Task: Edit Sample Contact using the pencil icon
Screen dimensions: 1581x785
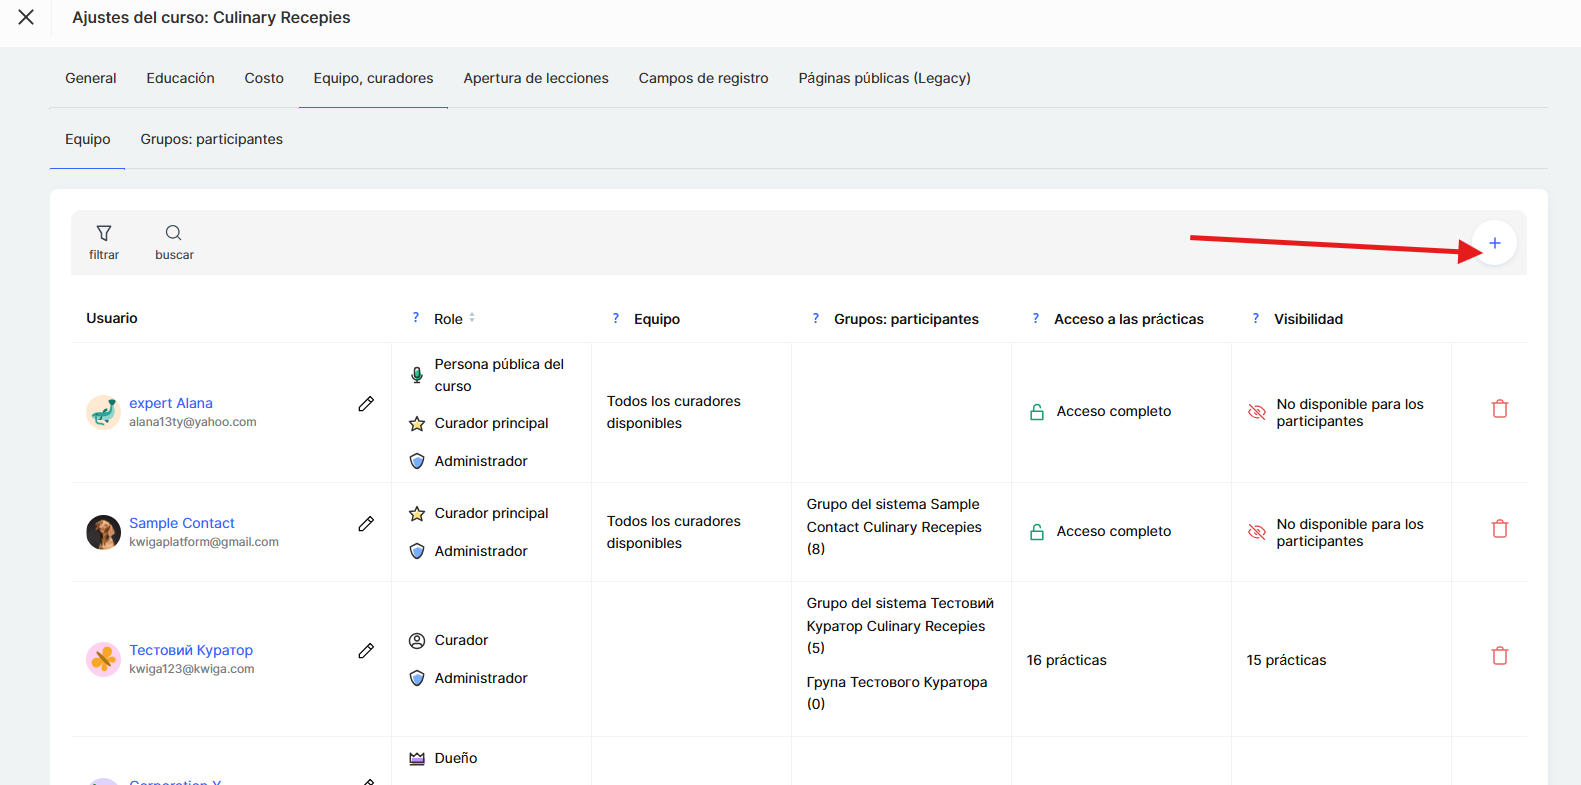Action: pos(366,524)
